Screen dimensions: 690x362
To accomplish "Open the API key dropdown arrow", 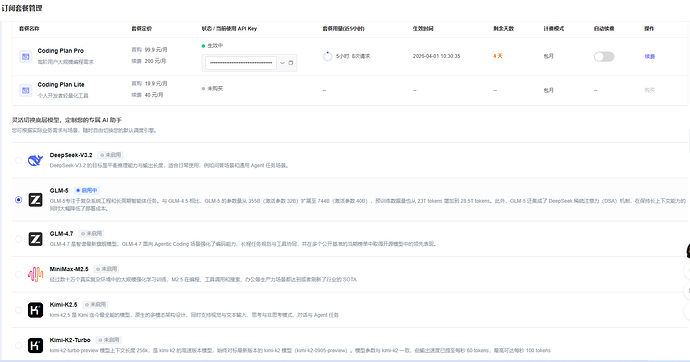I will pyautogui.click(x=282, y=63).
